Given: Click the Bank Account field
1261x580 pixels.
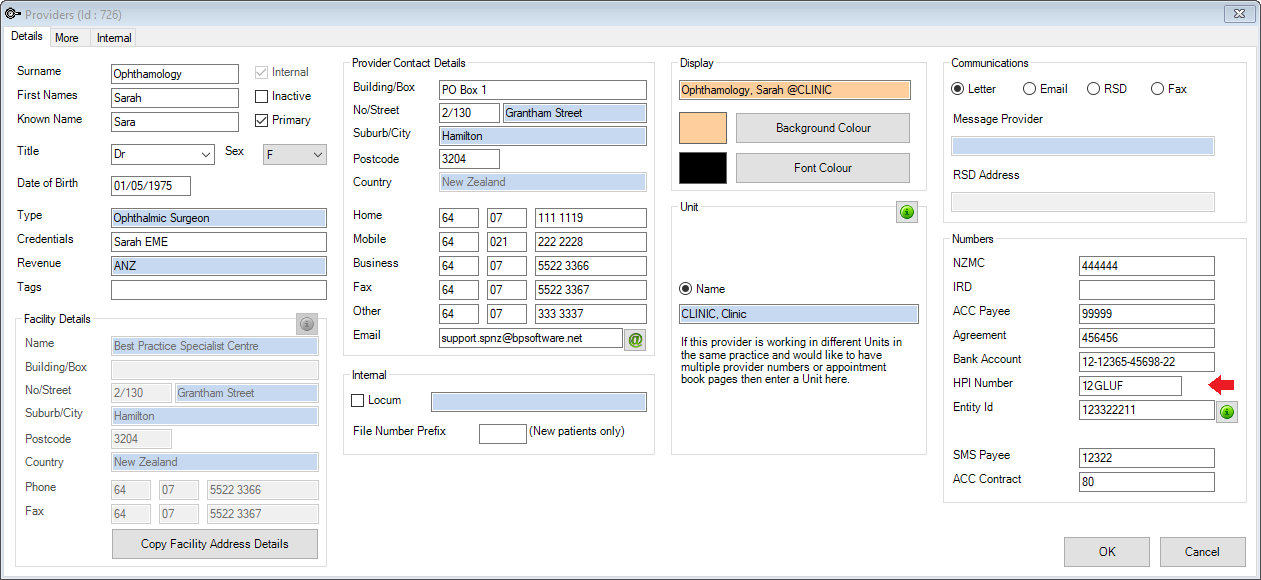Looking at the screenshot, I should (1147, 362).
